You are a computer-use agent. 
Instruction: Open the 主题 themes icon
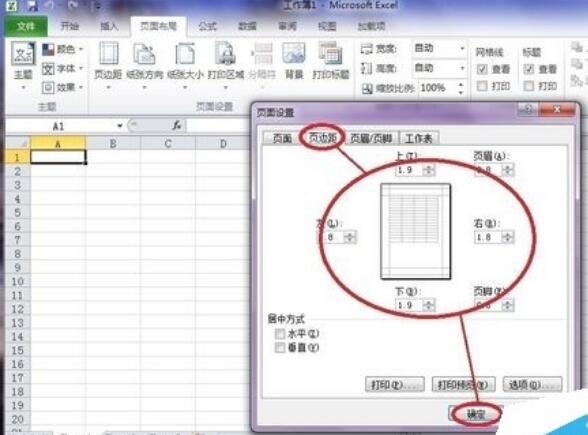(x=23, y=64)
